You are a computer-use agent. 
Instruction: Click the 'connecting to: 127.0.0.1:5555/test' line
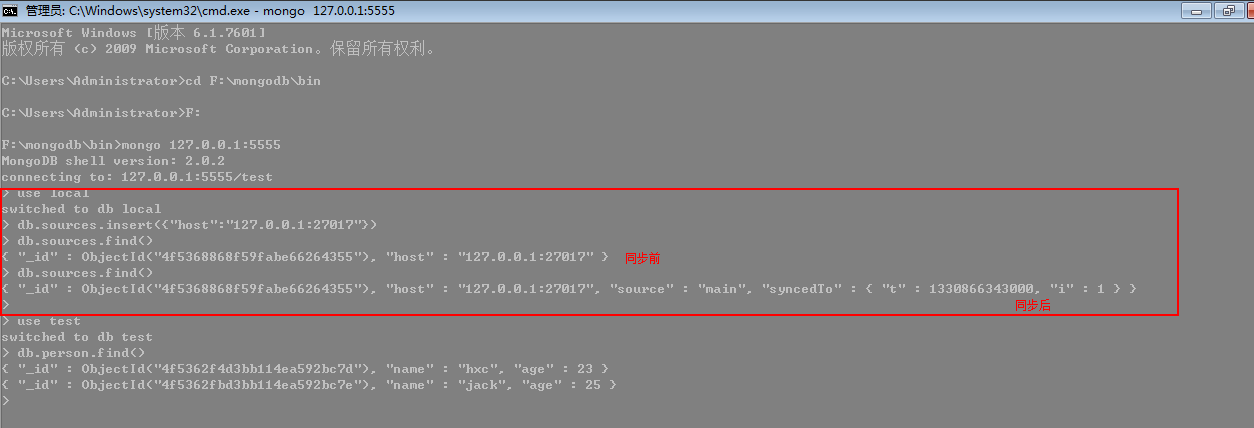coord(137,177)
